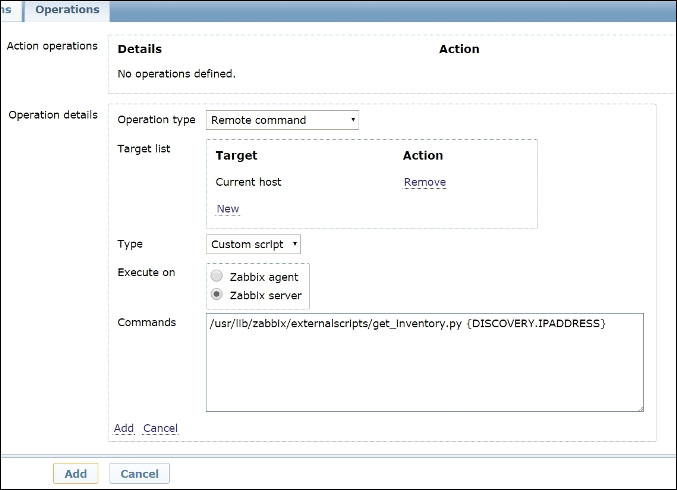The height and width of the screenshot is (490, 677).
Task: Select the Zabbix agent radio button
Action: click(x=217, y=277)
